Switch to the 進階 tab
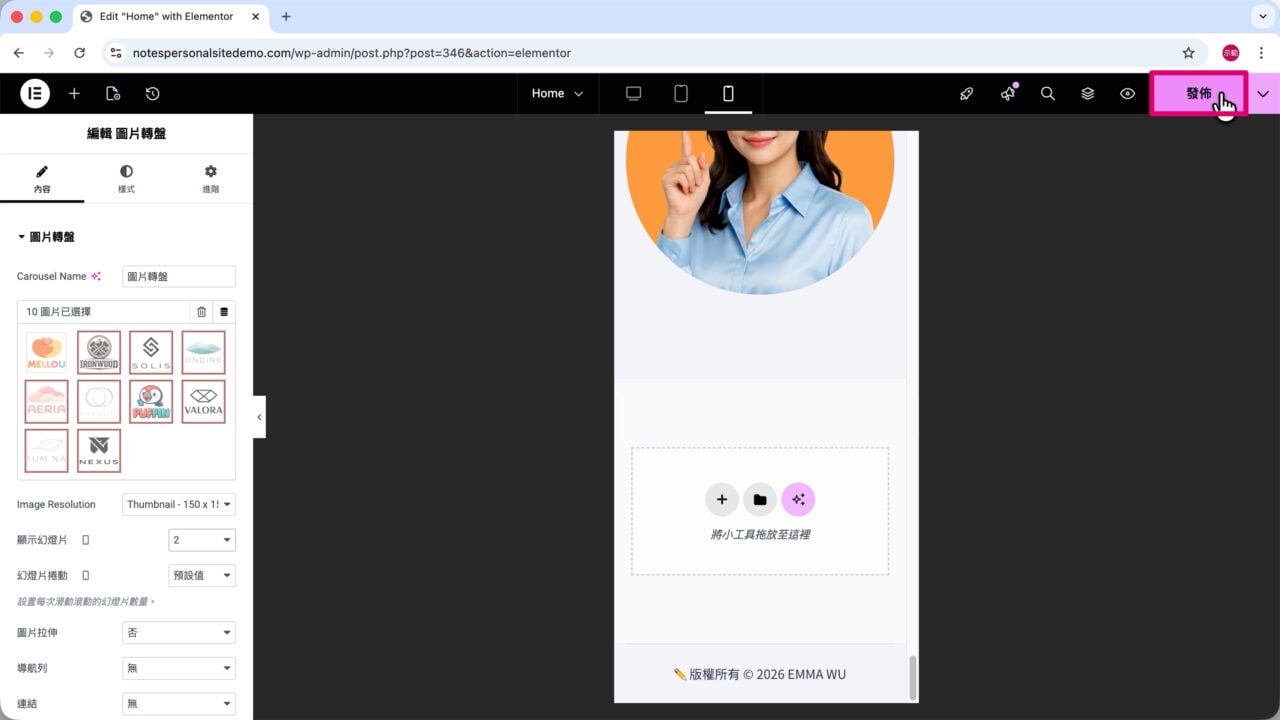1280x720 pixels. (210, 179)
